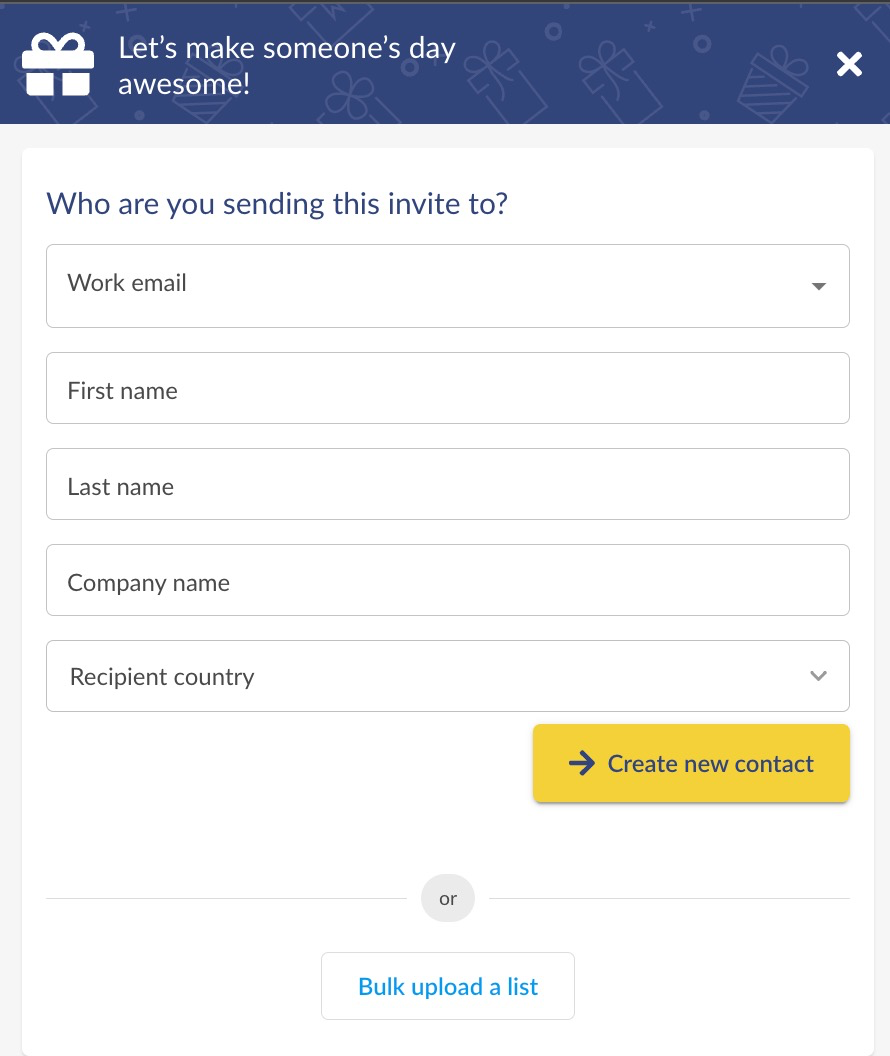Viewport: 890px width, 1056px height.
Task: Click the arrow icon on Create new contact
Action: pyautogui.click(x=582, y=763)
